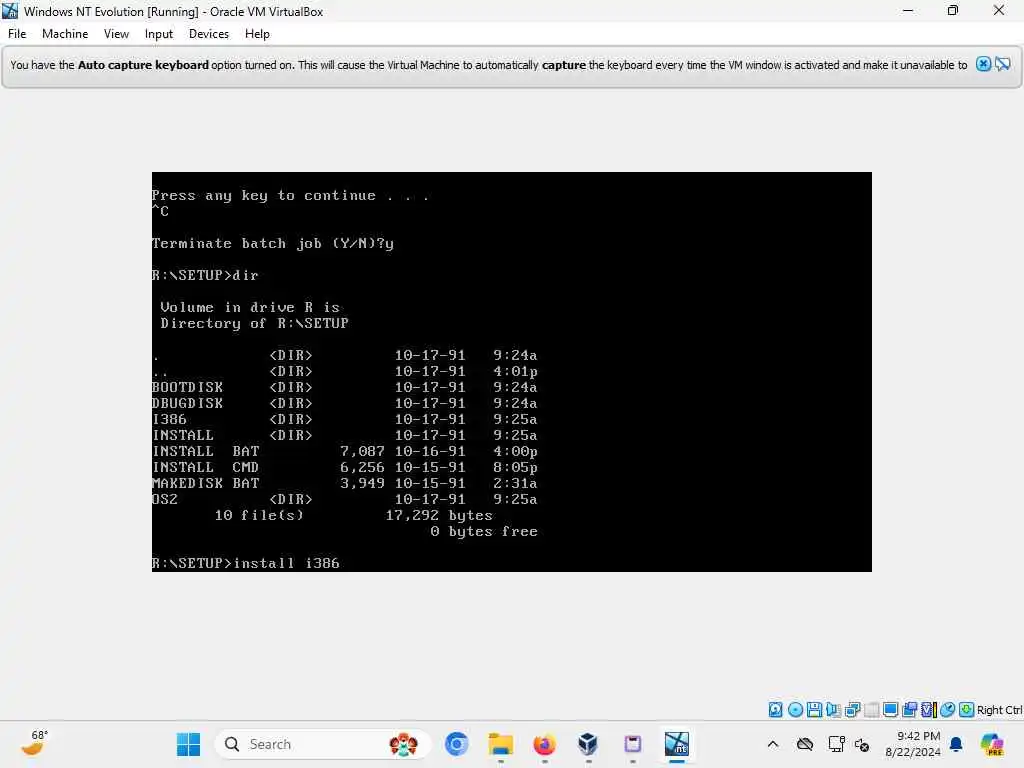Click the network adapter indicator
The image size is (1024, 768).
click(852, 709)
